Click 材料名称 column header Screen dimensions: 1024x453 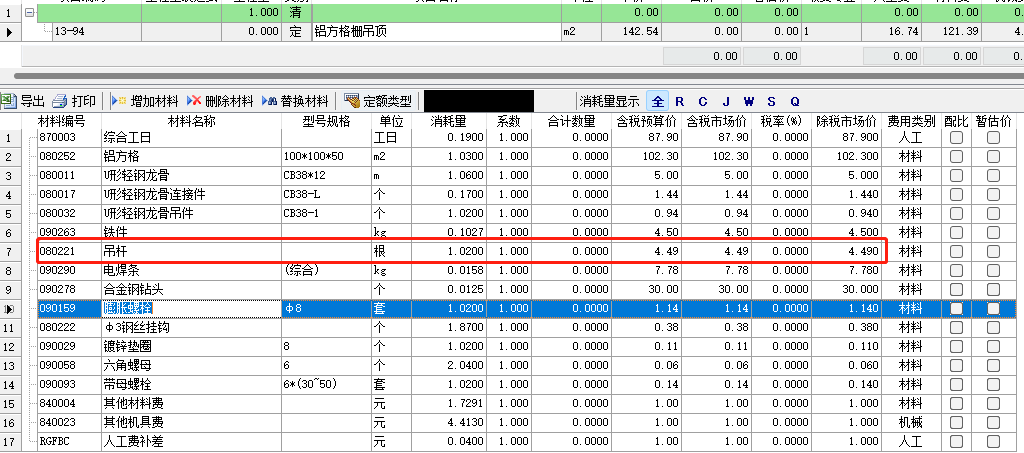(x=192, y=121)
